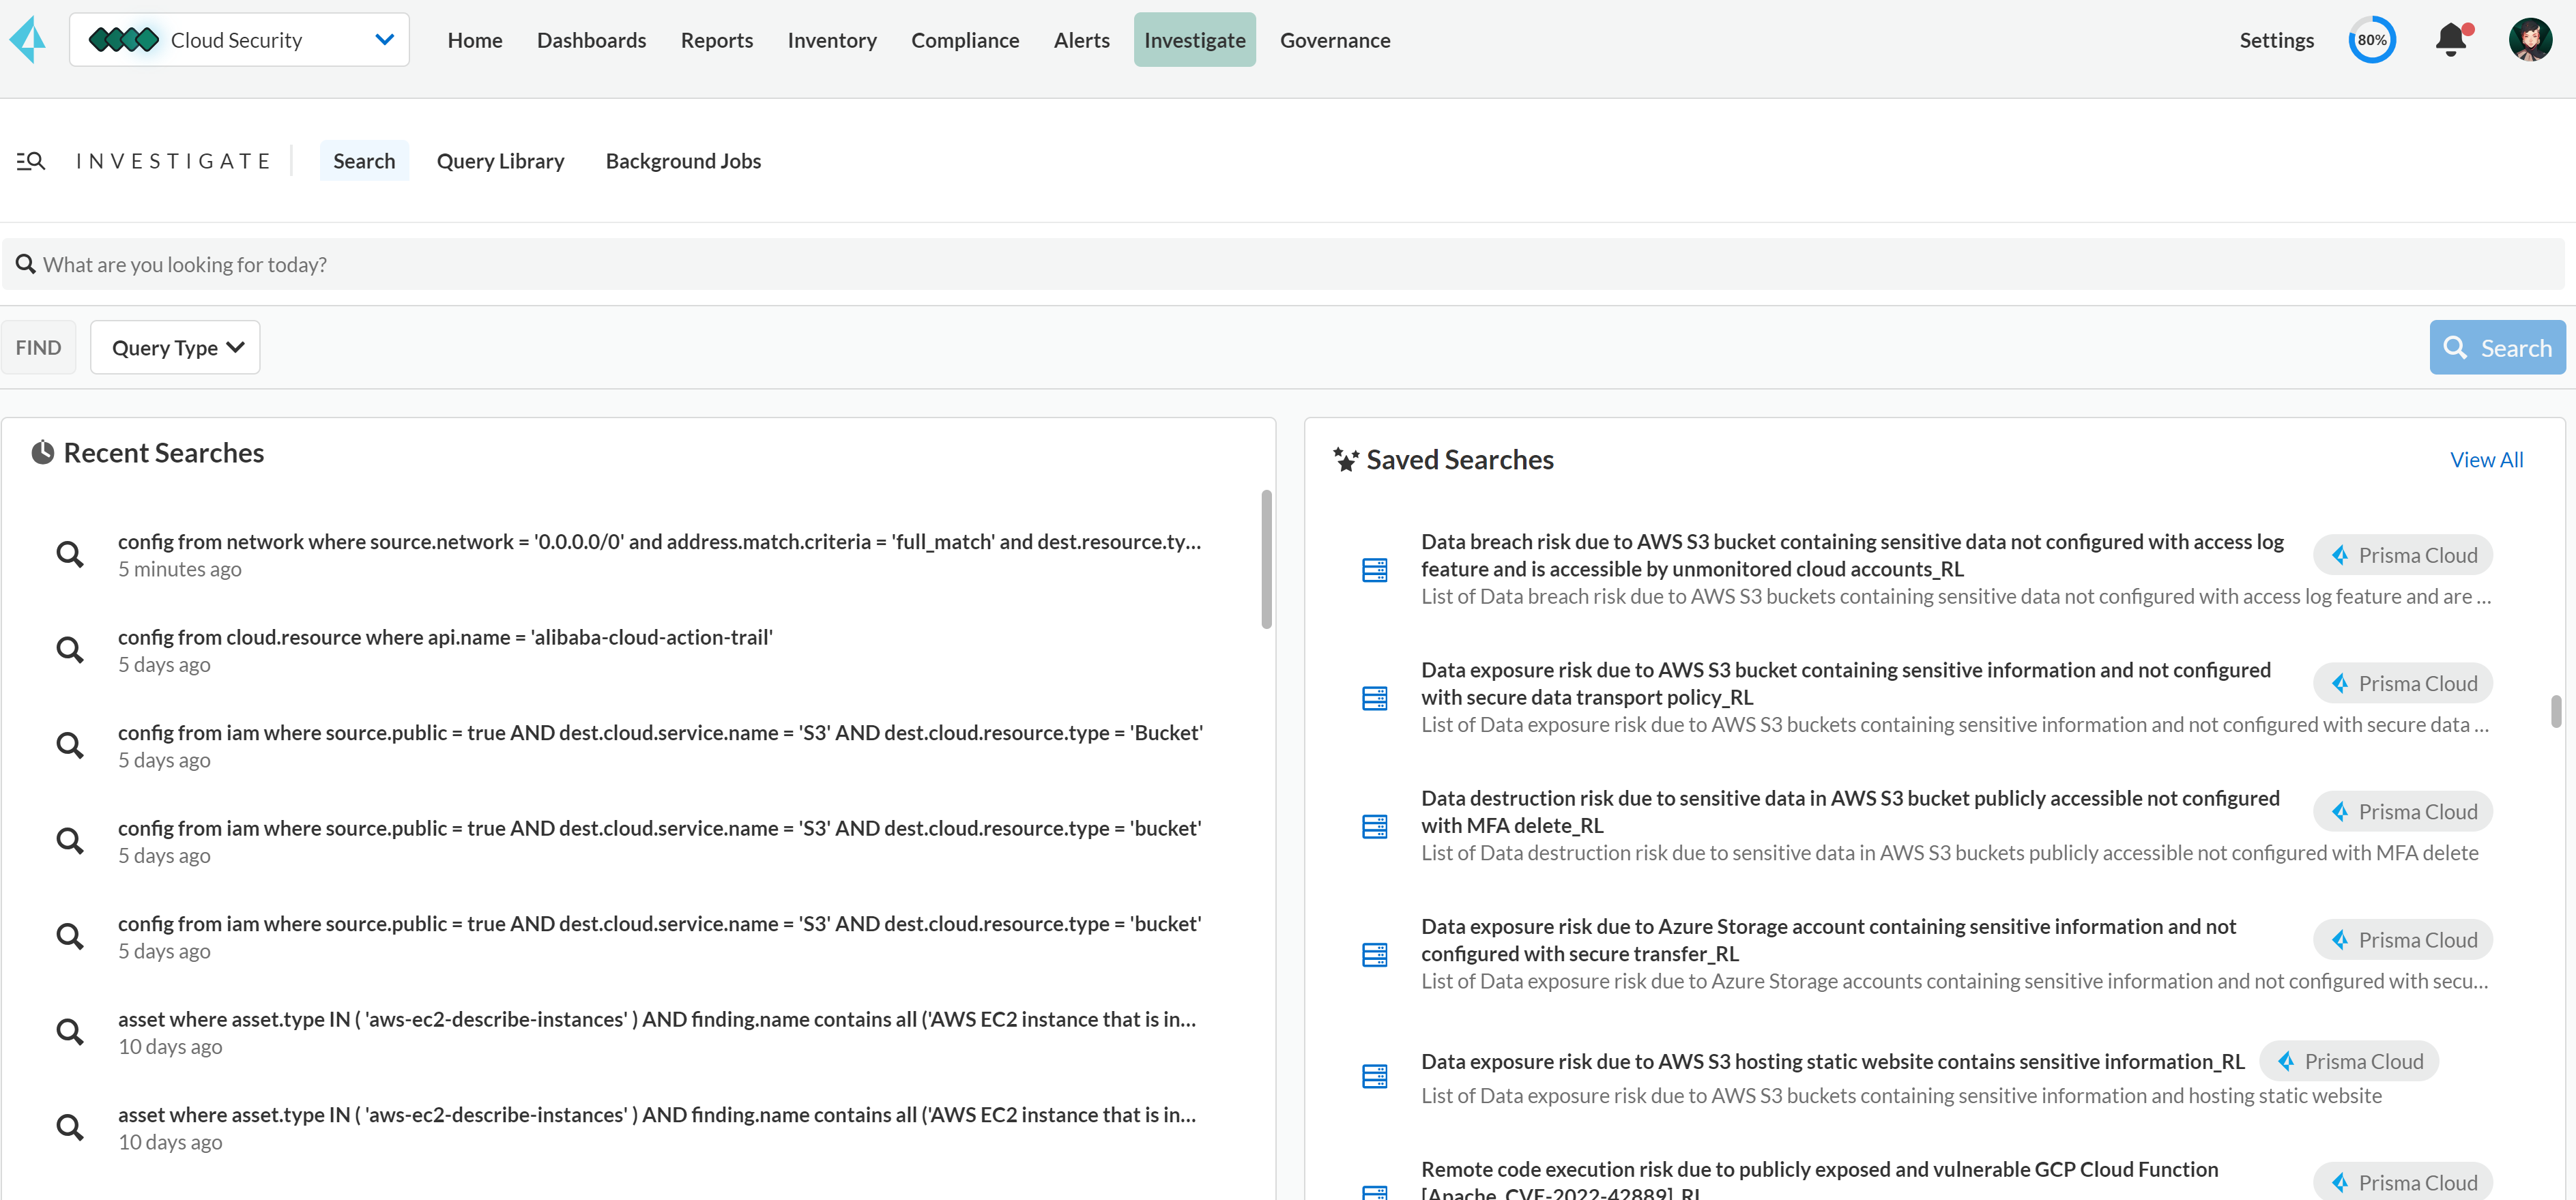Viewport: 2576px width, 1200px height.
Task: Open View All saved searches
Action: pyautogui.click(x=2487, y=460)
